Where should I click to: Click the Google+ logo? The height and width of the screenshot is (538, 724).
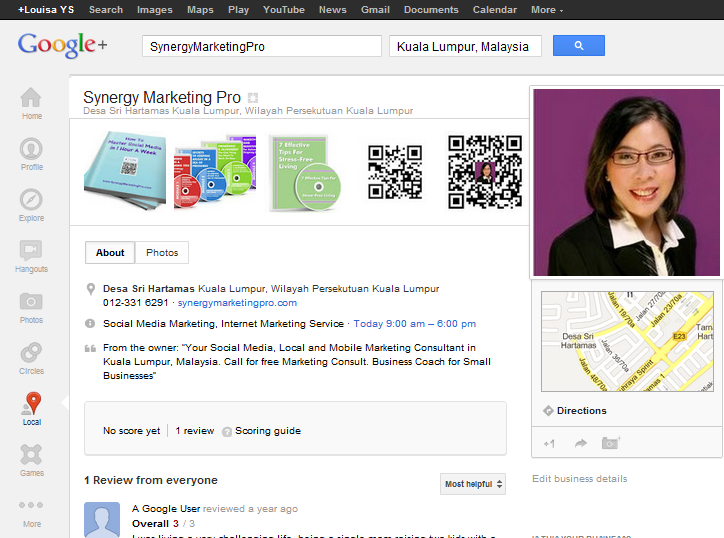[62, 45]
